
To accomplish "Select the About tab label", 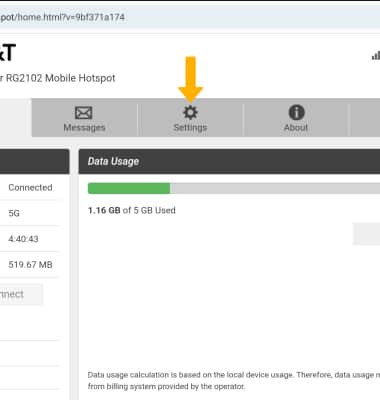I will (296, 128).
